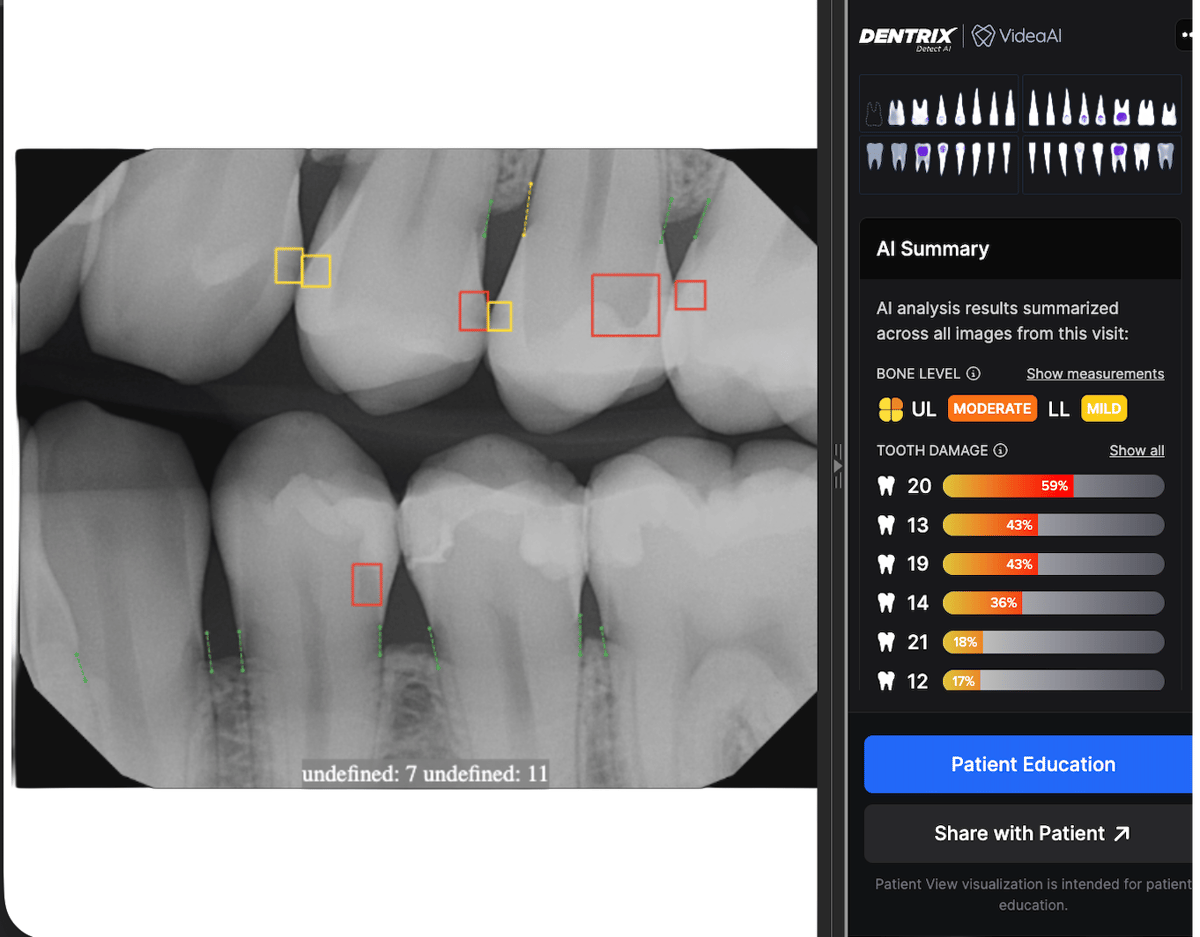1200x937 pixels.
Task: Select the red detection box on the lower tooth
Action: 367,584
